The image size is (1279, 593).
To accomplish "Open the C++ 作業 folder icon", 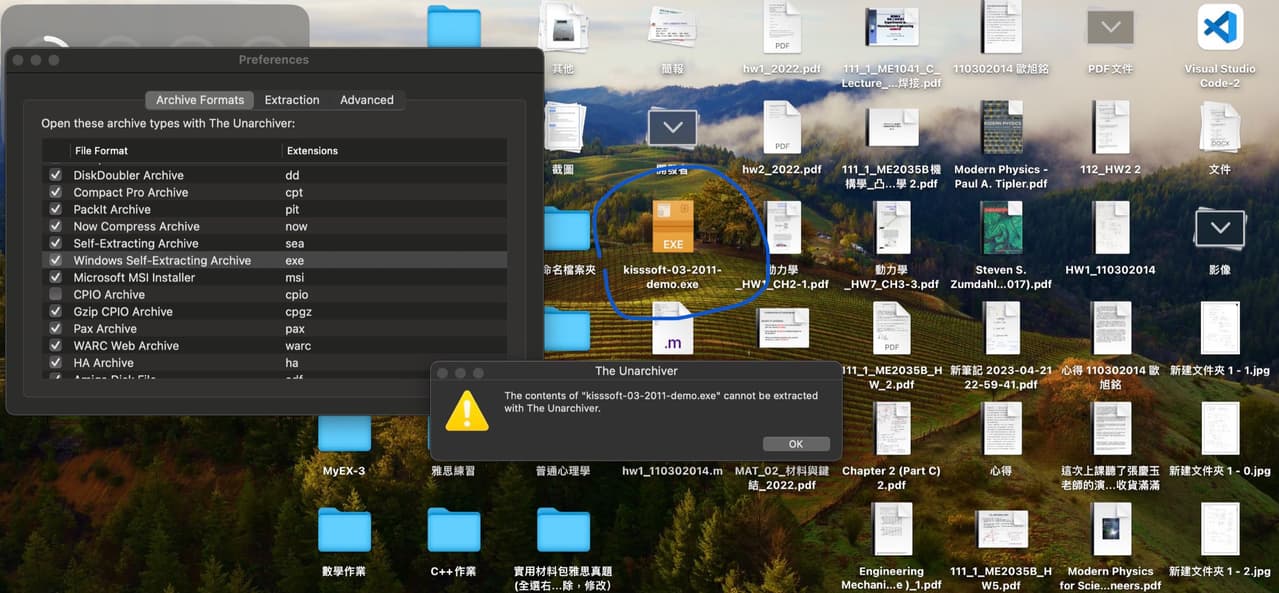I will [453, 530].
